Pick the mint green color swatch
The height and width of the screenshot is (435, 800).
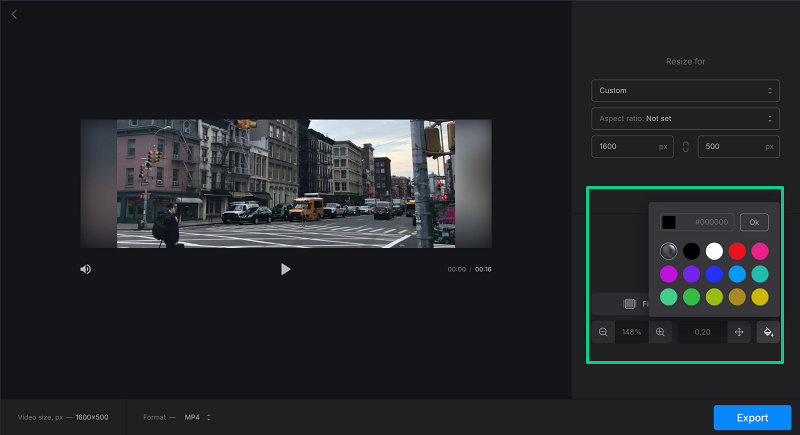click(x=668, y=297)
